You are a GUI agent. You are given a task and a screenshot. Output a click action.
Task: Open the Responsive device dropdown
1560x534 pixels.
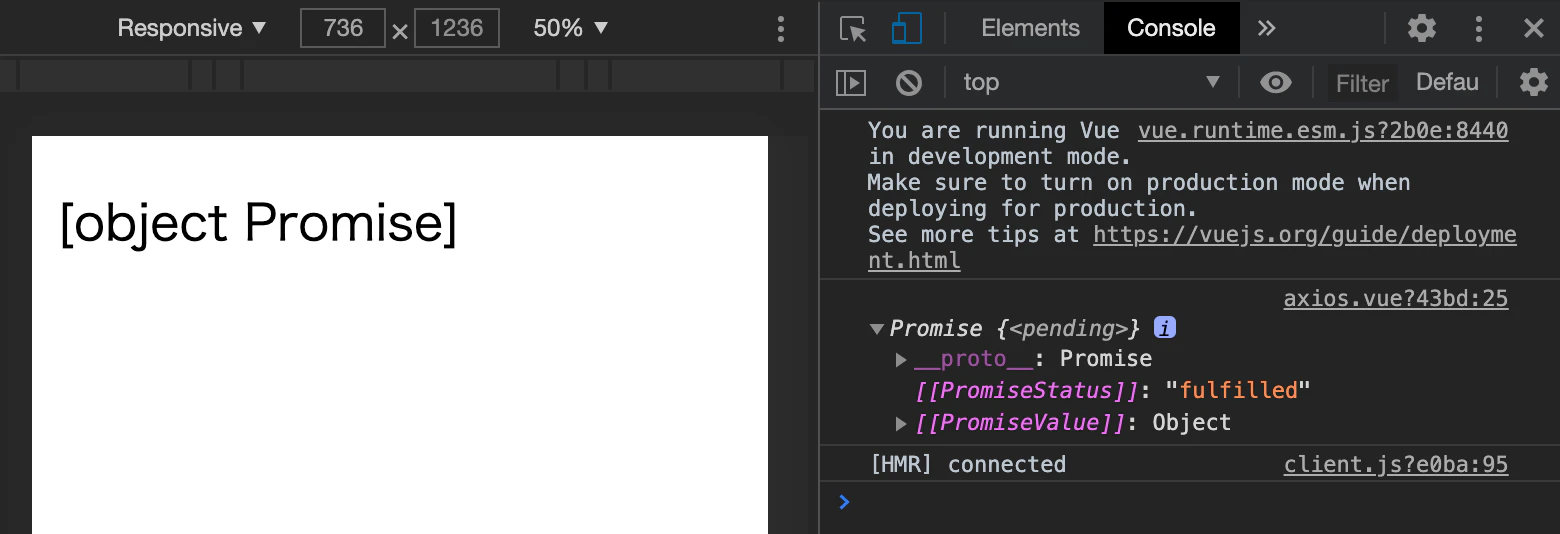pyautogui.click(x=192, y=28)
